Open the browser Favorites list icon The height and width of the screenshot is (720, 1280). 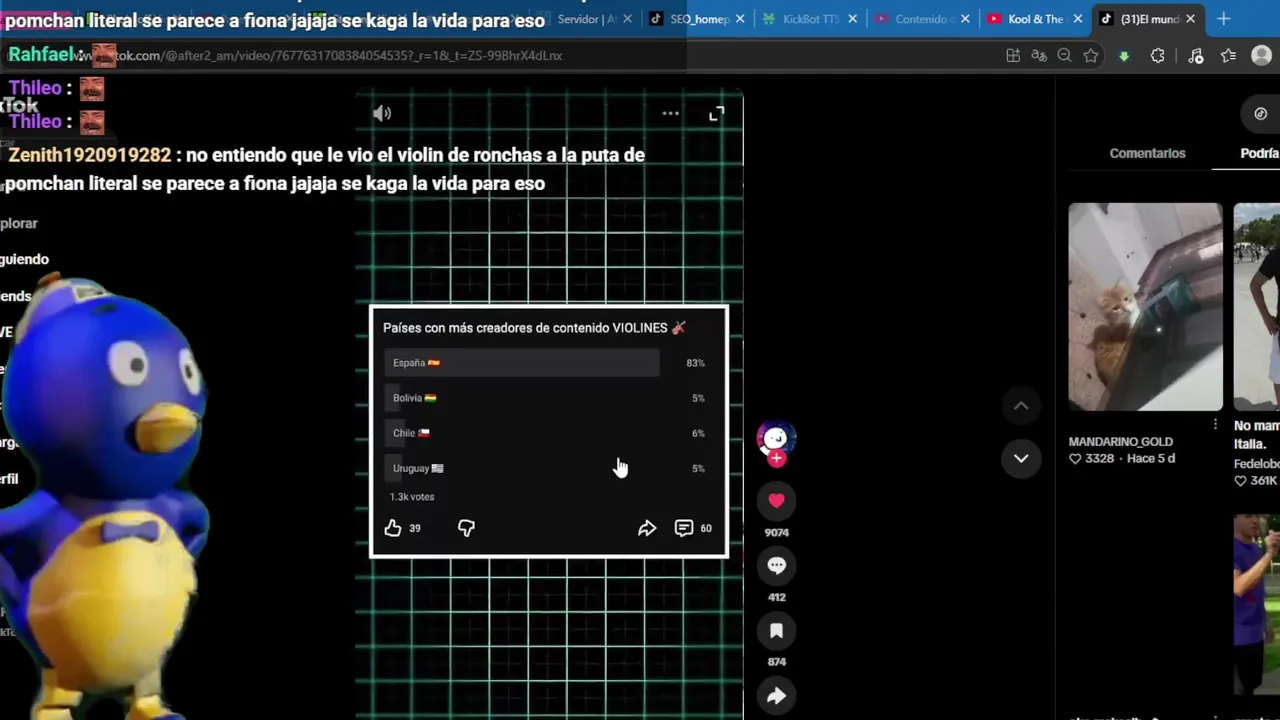coord(1228,56)
